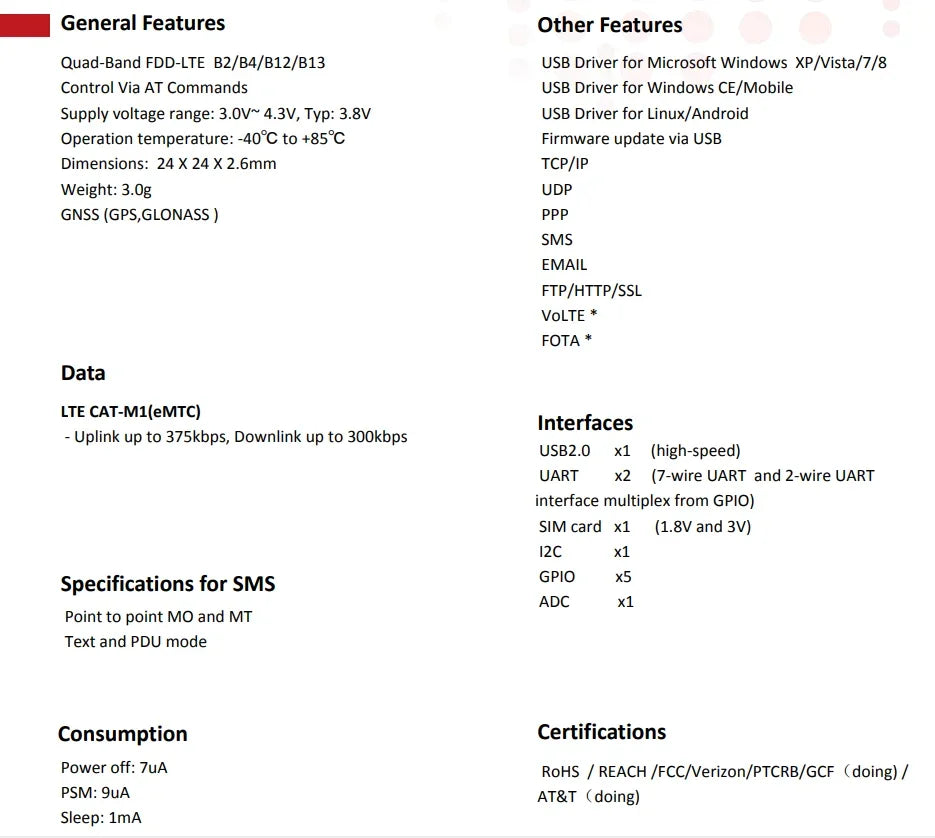Click the Uplink up to 375kbps line
The width and height of the screenshot is (935, 838).
tap(236, 437)
